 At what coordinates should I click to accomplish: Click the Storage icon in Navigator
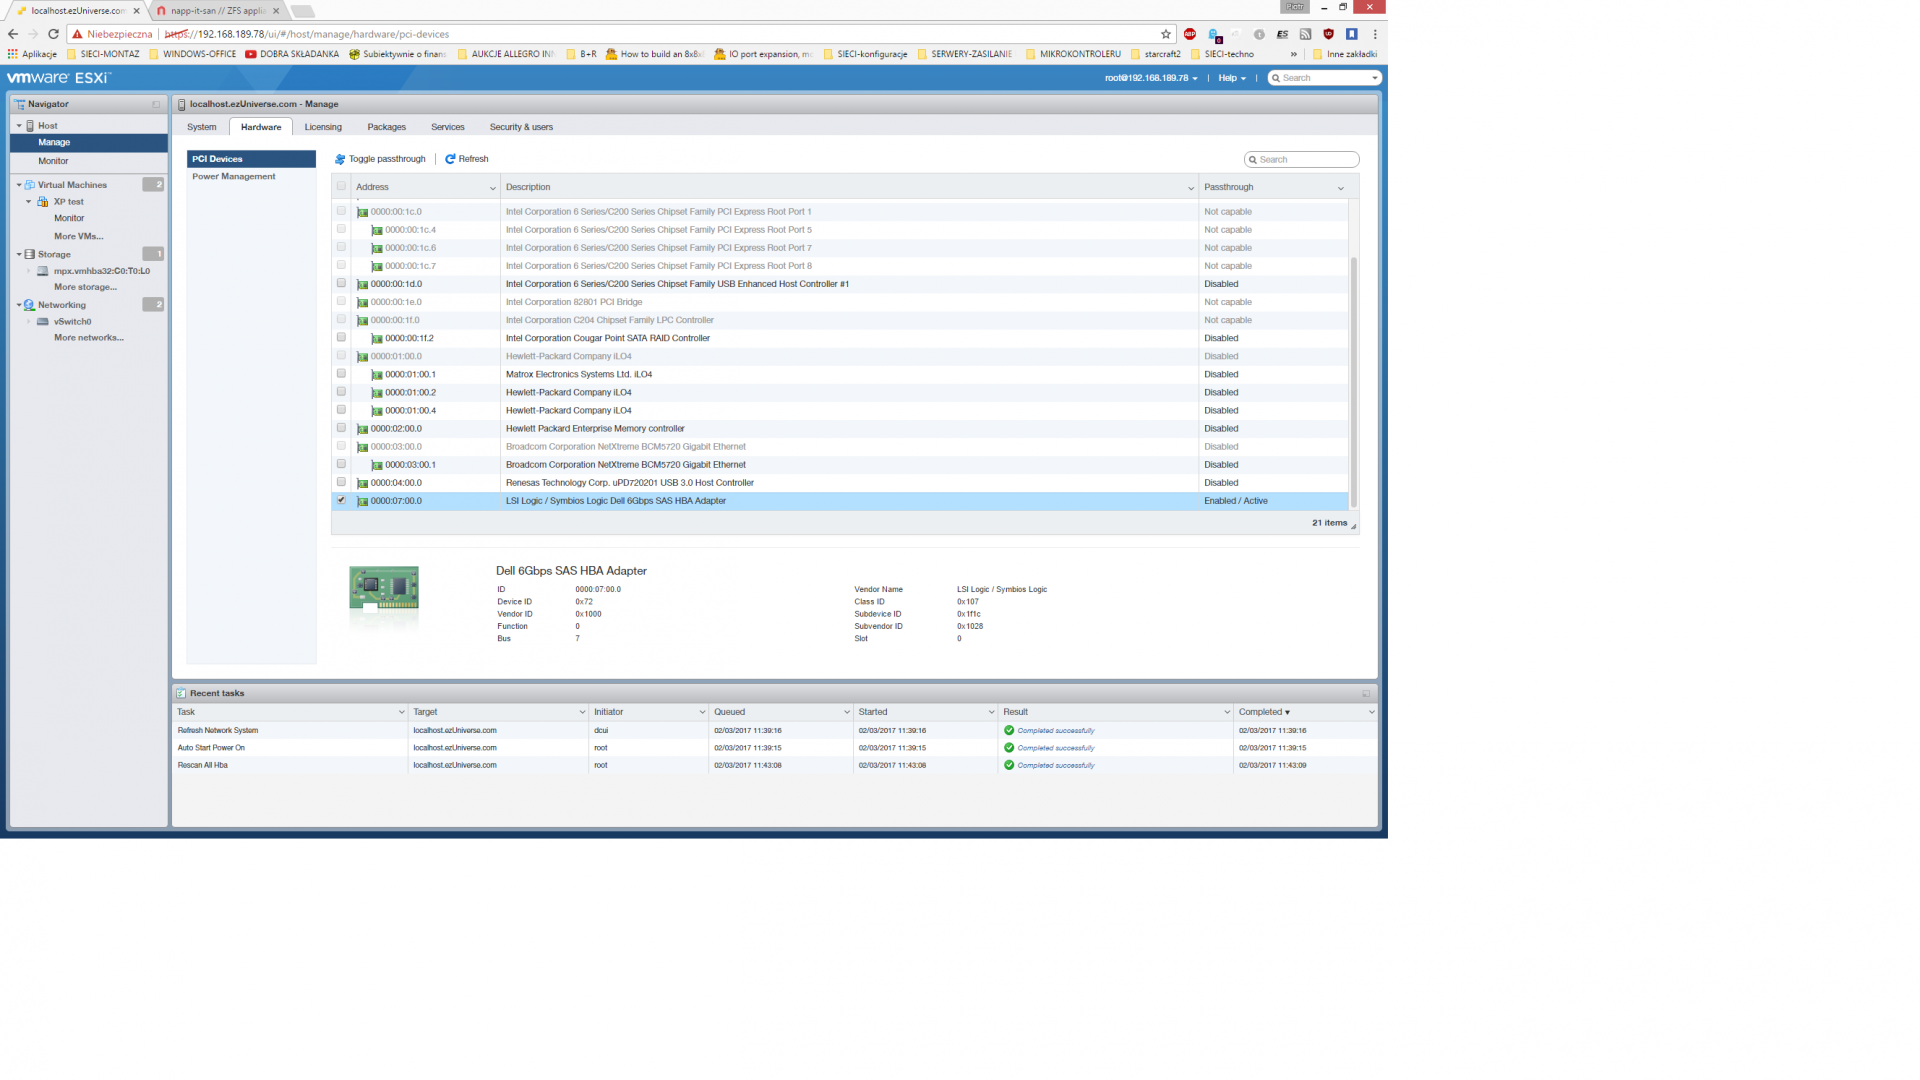click(30, 255)
